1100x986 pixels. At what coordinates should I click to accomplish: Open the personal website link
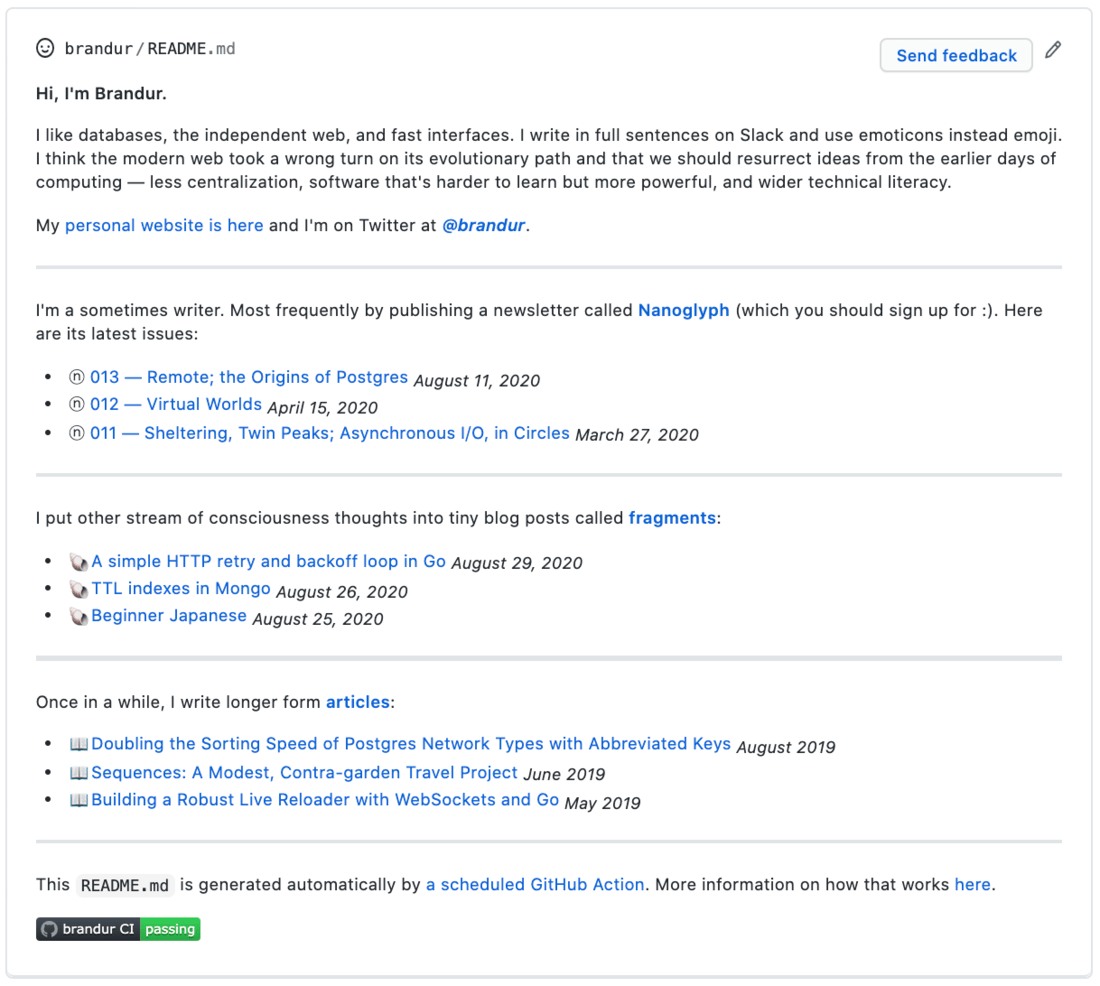point(164,225)
